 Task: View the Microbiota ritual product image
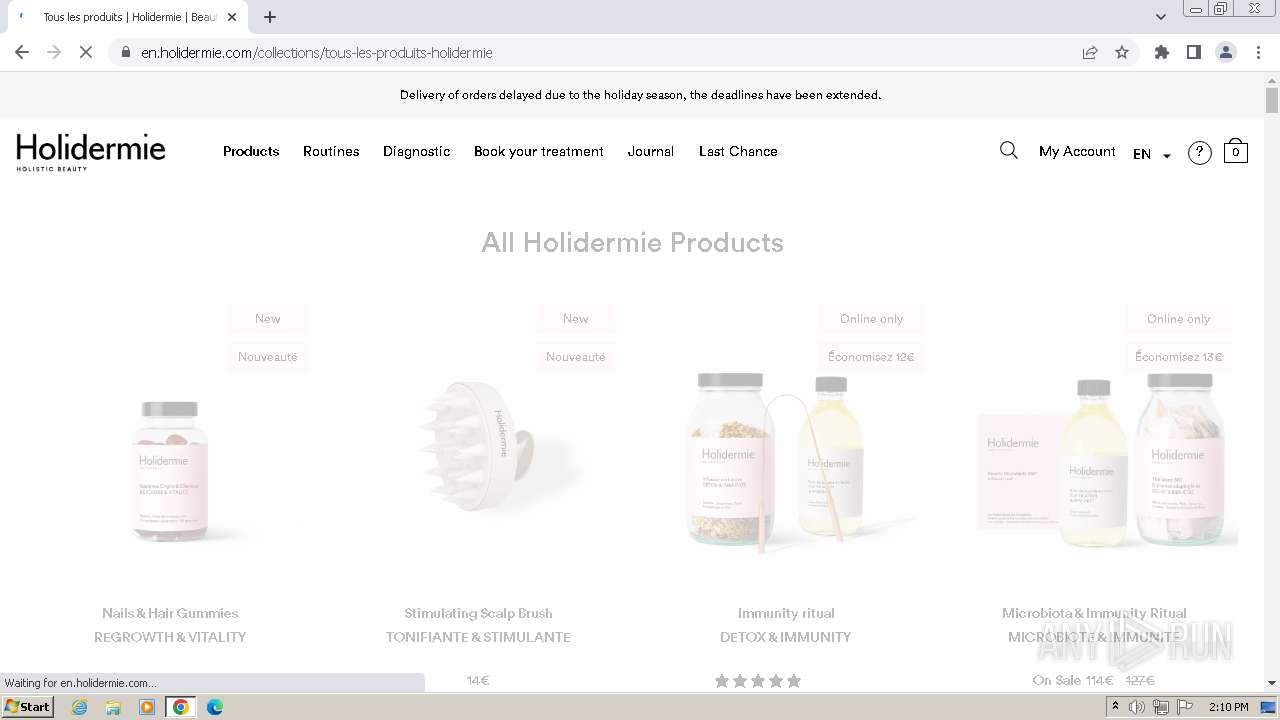1105,462
